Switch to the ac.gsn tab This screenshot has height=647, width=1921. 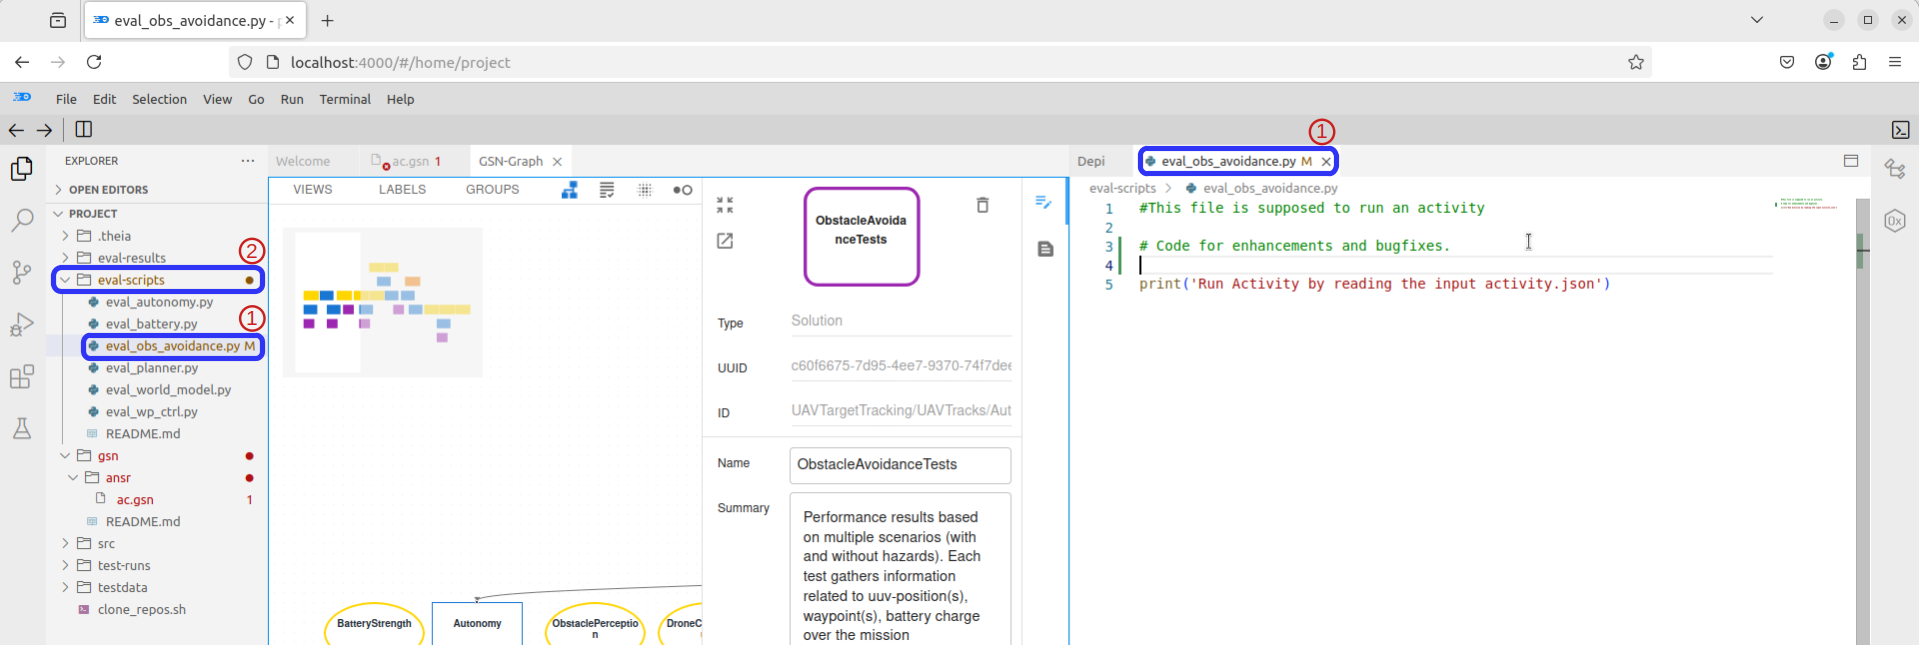point(410,161)
